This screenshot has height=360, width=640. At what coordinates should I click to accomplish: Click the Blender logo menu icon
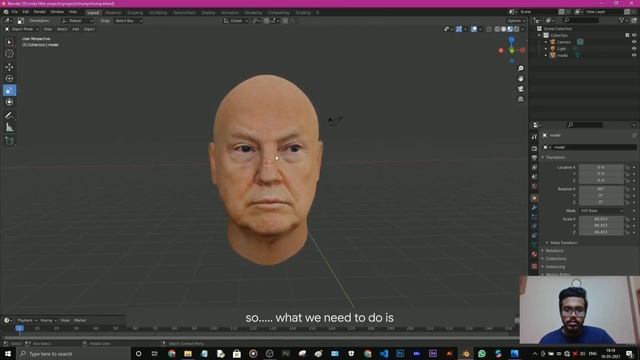6,12
